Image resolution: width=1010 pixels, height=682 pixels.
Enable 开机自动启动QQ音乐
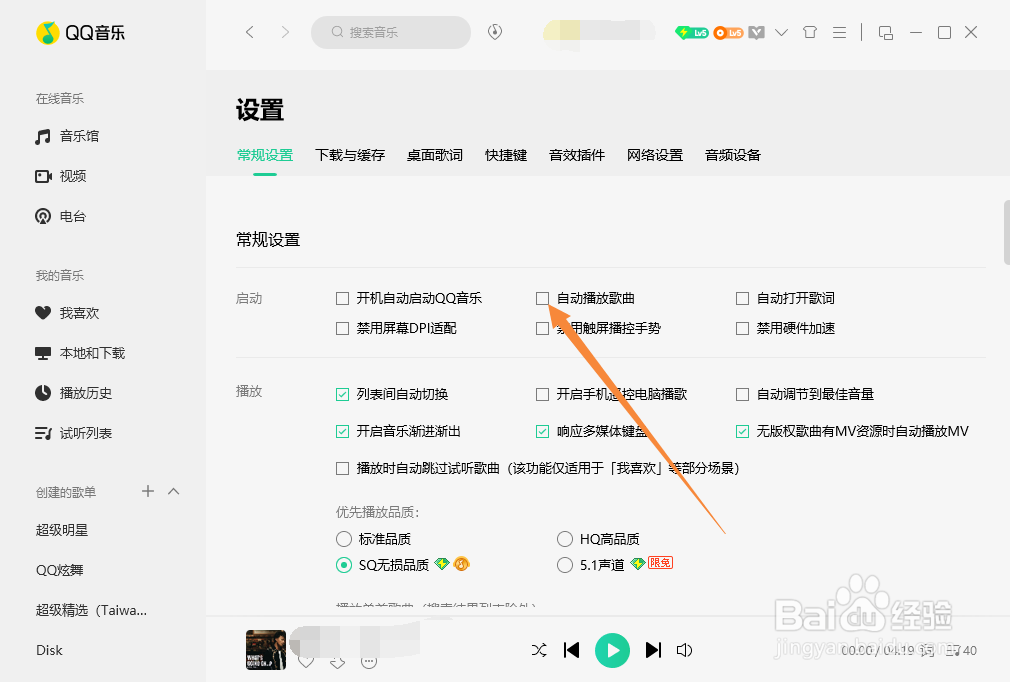(342, 298)
